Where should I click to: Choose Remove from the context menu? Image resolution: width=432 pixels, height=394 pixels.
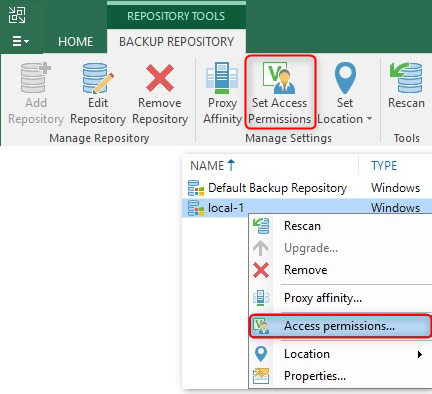(x=340, y=270)
